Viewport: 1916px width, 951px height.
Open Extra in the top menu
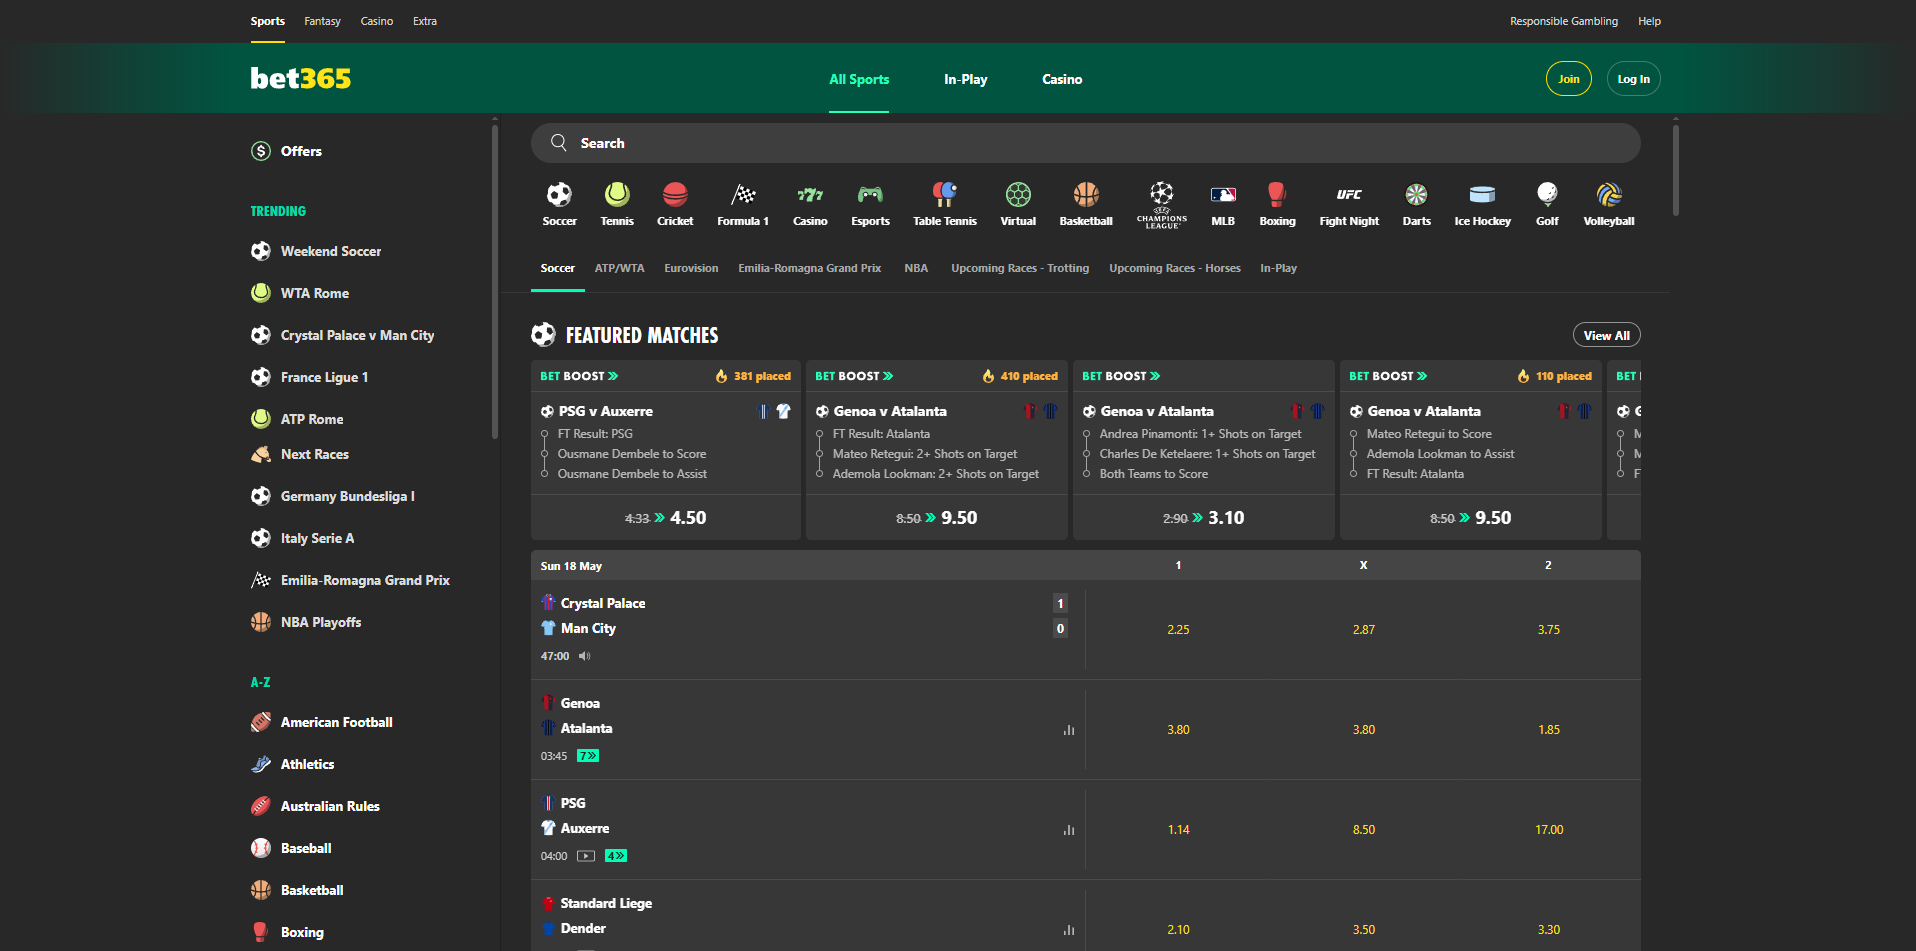[425, 21]
